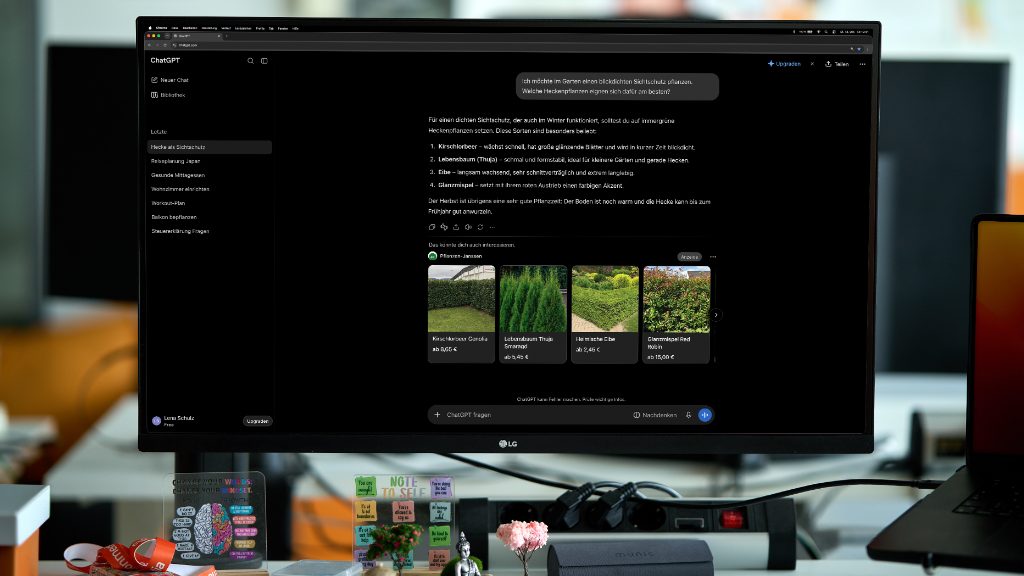The image size is (1024, 576).
Task: Click the chatgpt.com address bar
Action: pyautogui.click(x=509, y=45)
